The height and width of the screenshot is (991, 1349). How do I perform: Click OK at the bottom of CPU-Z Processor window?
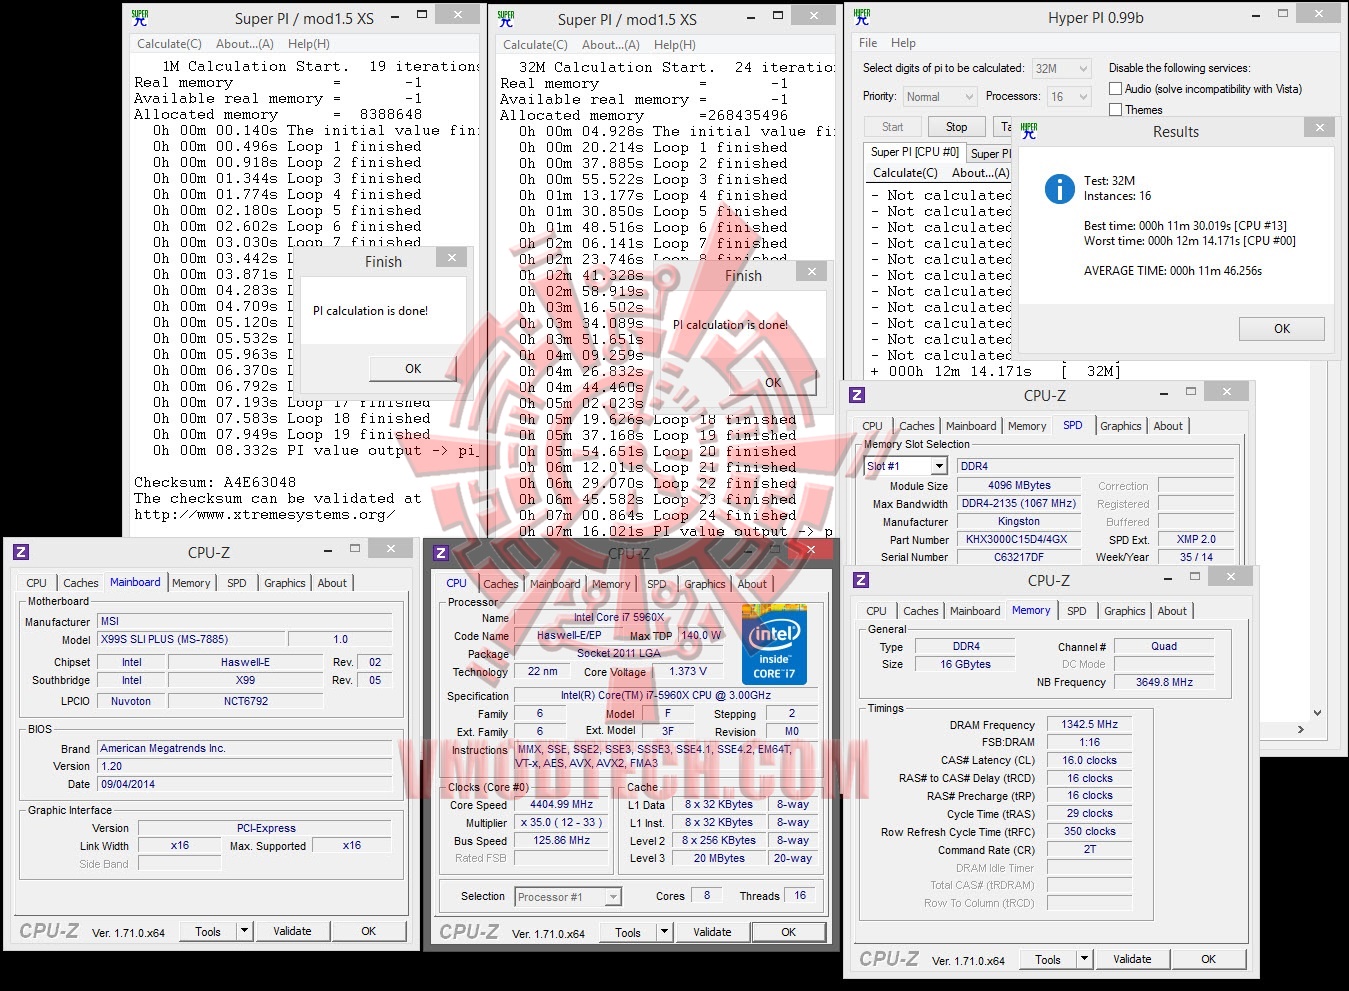(789, 932)
